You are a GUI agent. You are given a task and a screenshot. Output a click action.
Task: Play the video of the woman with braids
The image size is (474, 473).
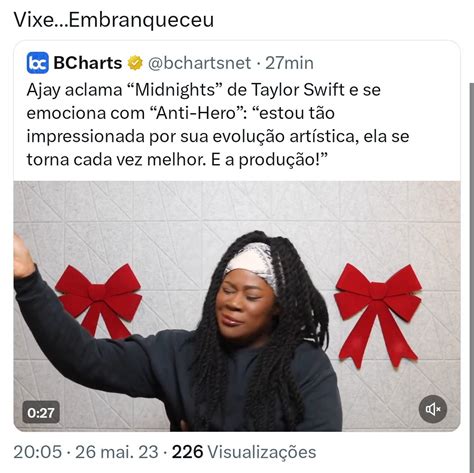click(237, 306)
